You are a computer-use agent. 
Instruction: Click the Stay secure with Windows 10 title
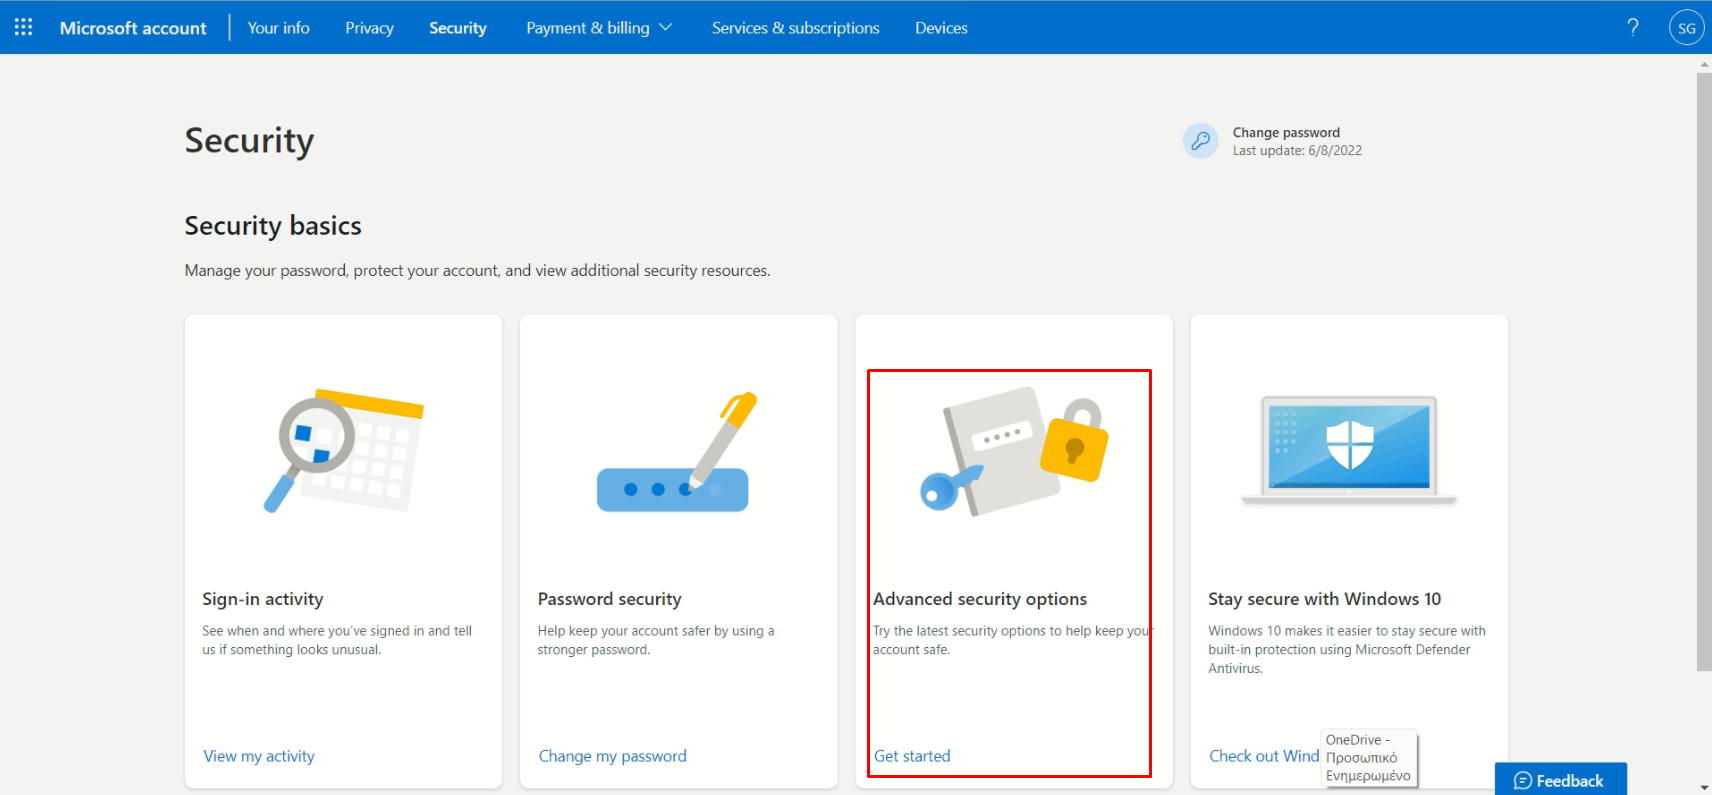click(1325, 599)
